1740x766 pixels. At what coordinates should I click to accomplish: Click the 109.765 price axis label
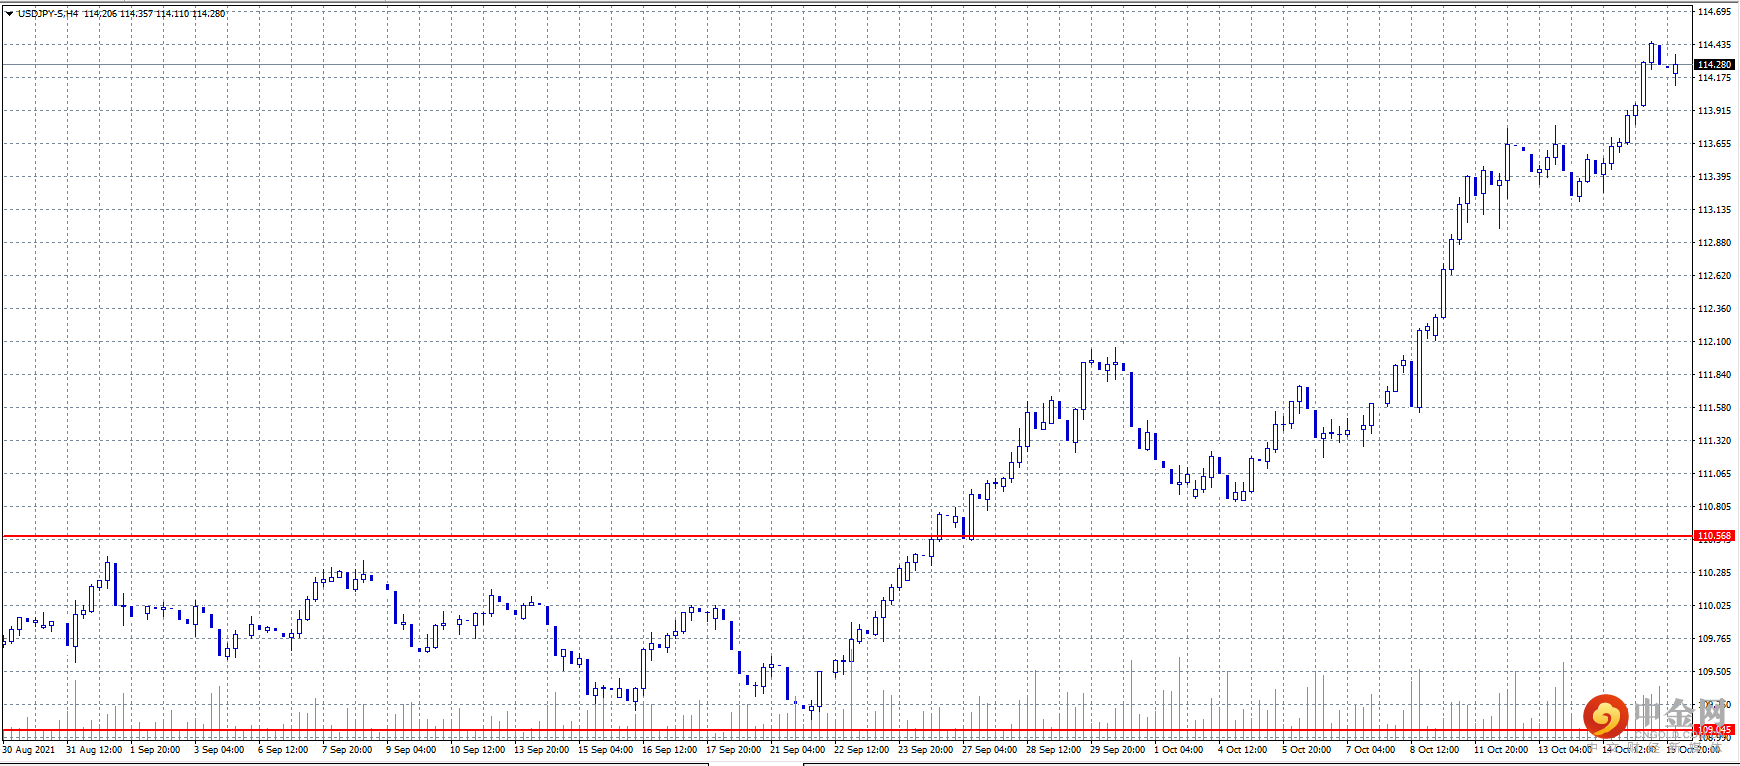tap(1714, 639)
